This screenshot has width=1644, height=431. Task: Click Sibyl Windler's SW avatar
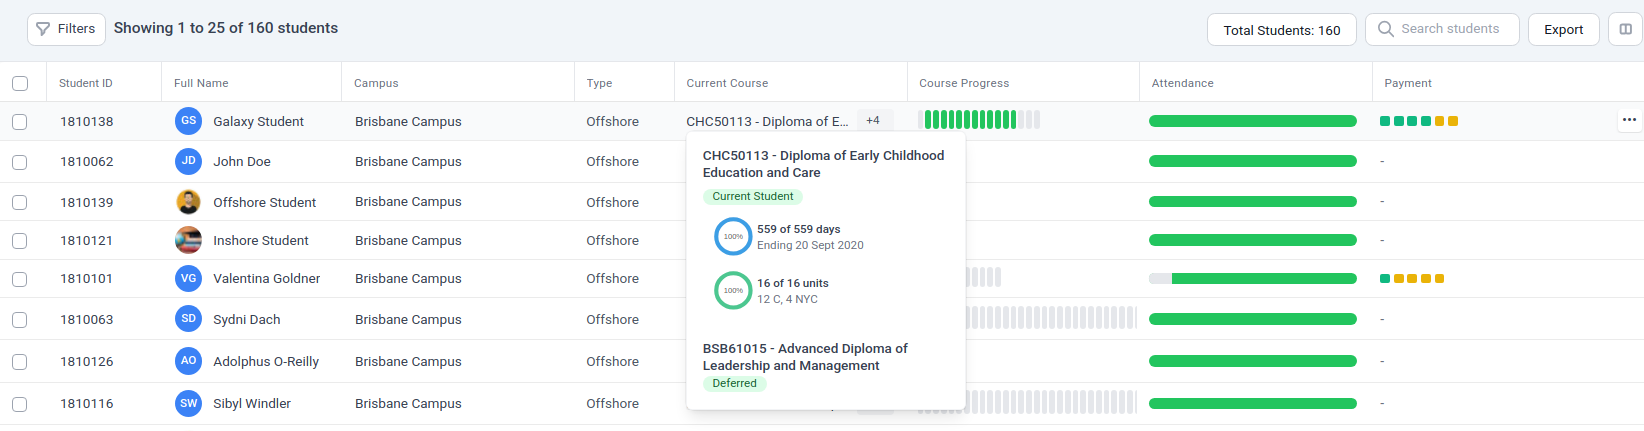coord(188,403)
